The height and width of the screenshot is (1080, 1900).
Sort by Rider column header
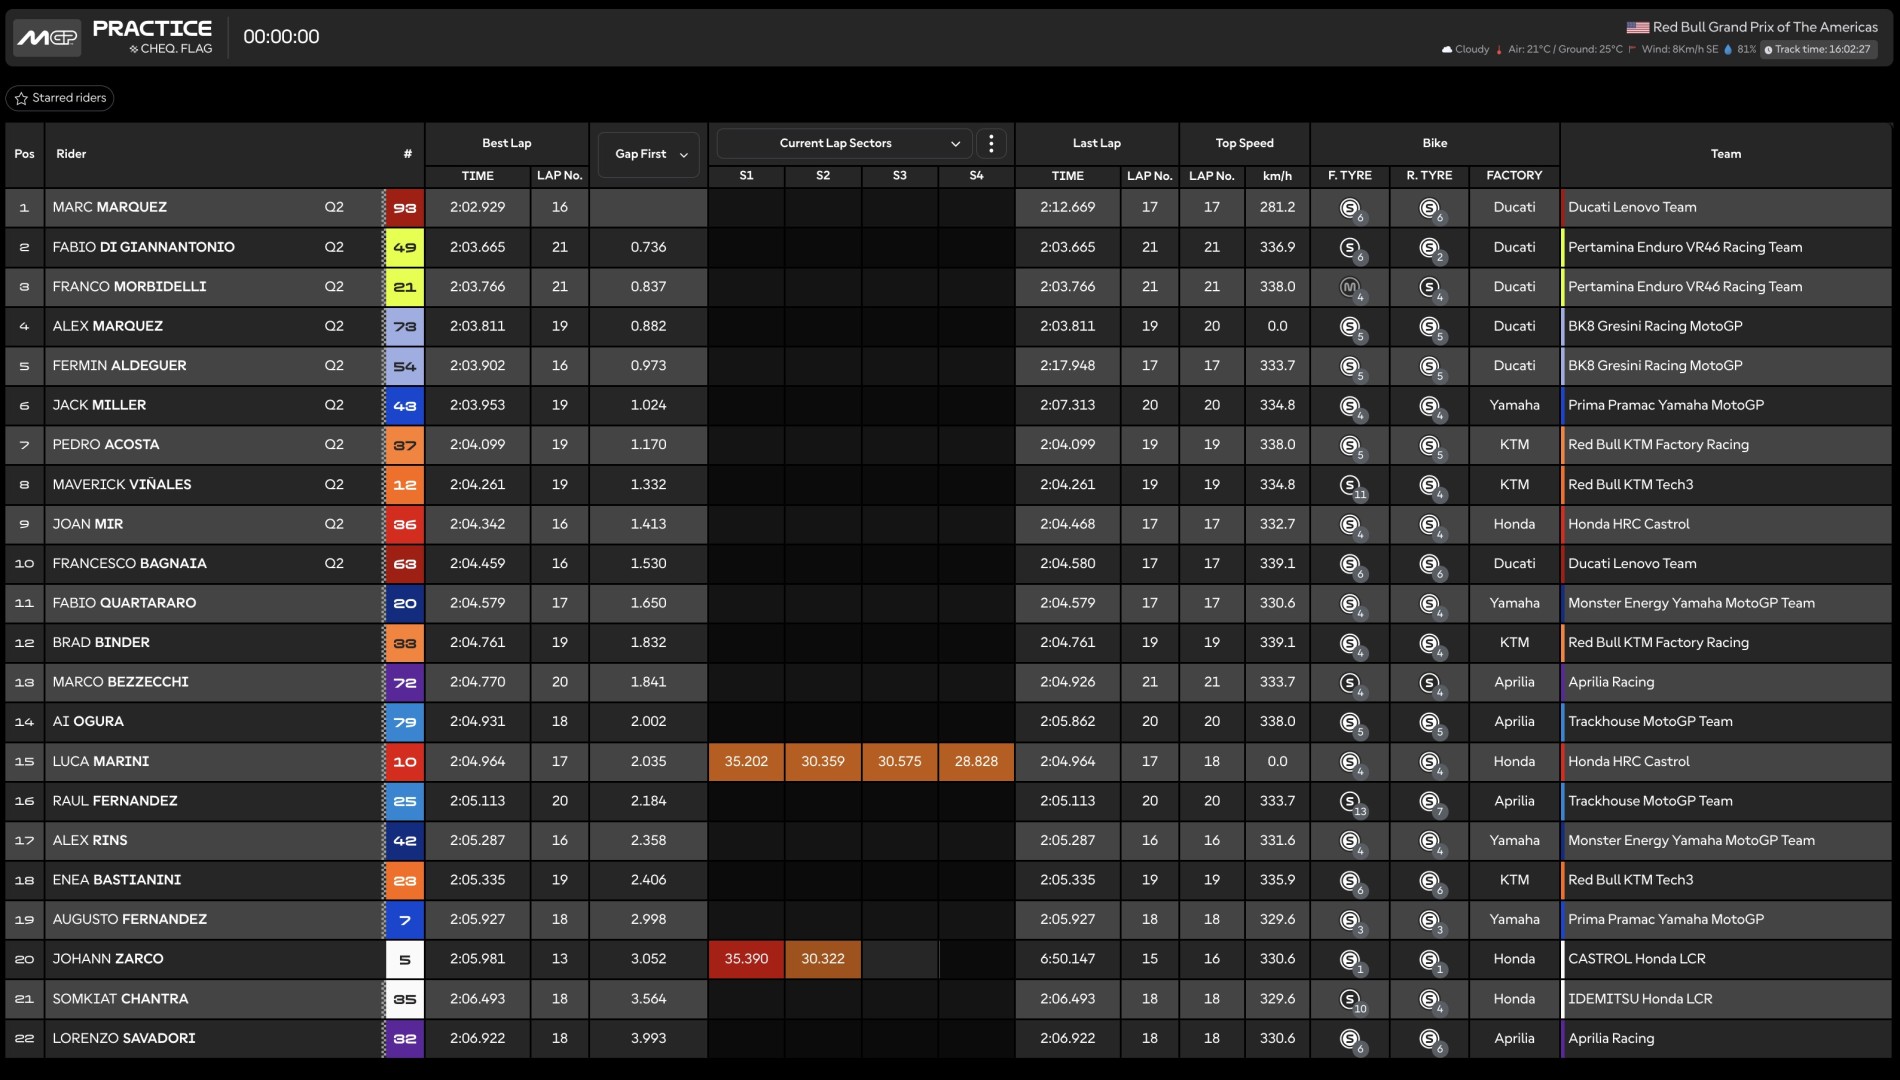tap(71, 154)
